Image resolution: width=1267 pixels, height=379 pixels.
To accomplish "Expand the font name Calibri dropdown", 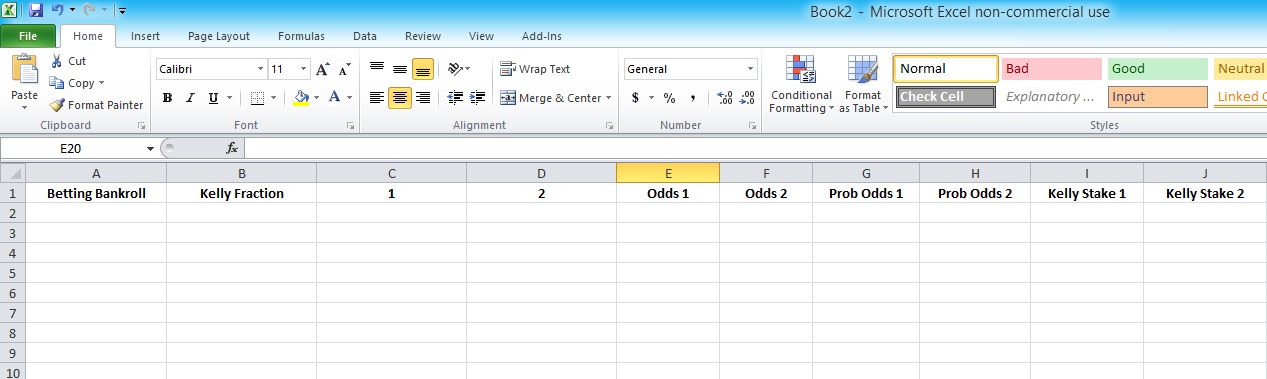I will [260, 70].
